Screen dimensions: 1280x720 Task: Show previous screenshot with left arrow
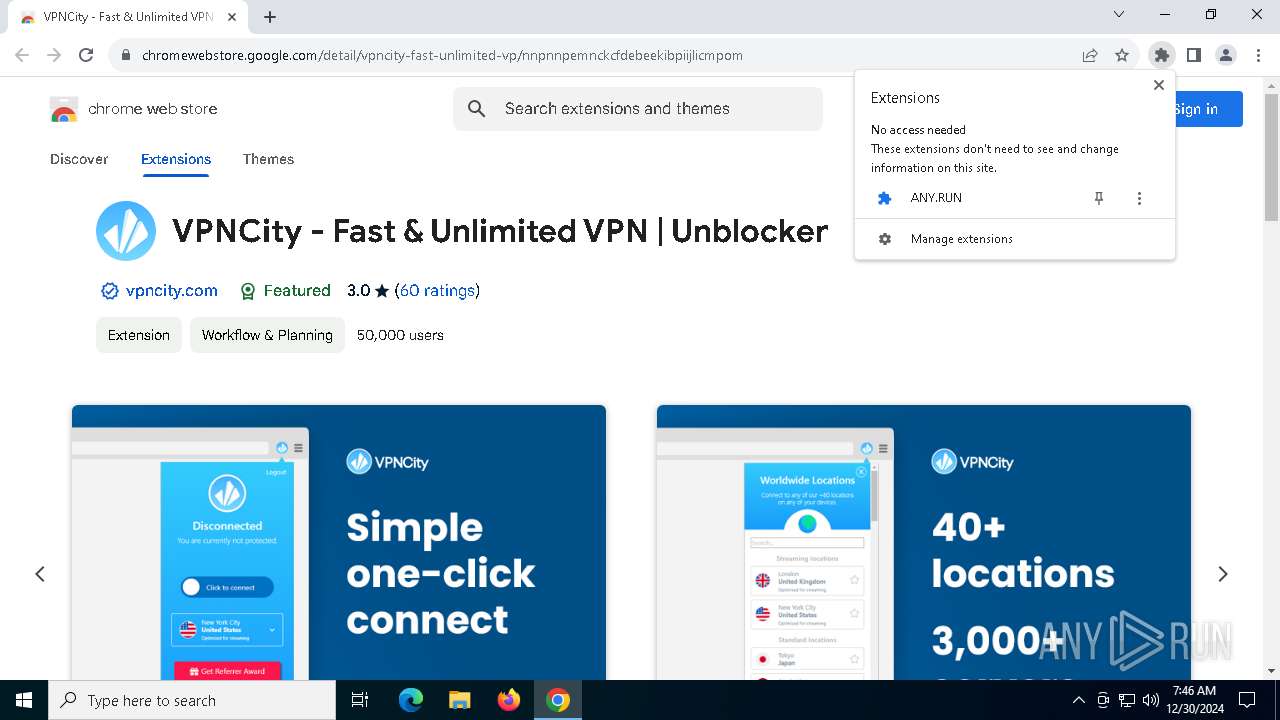(40, 574)
